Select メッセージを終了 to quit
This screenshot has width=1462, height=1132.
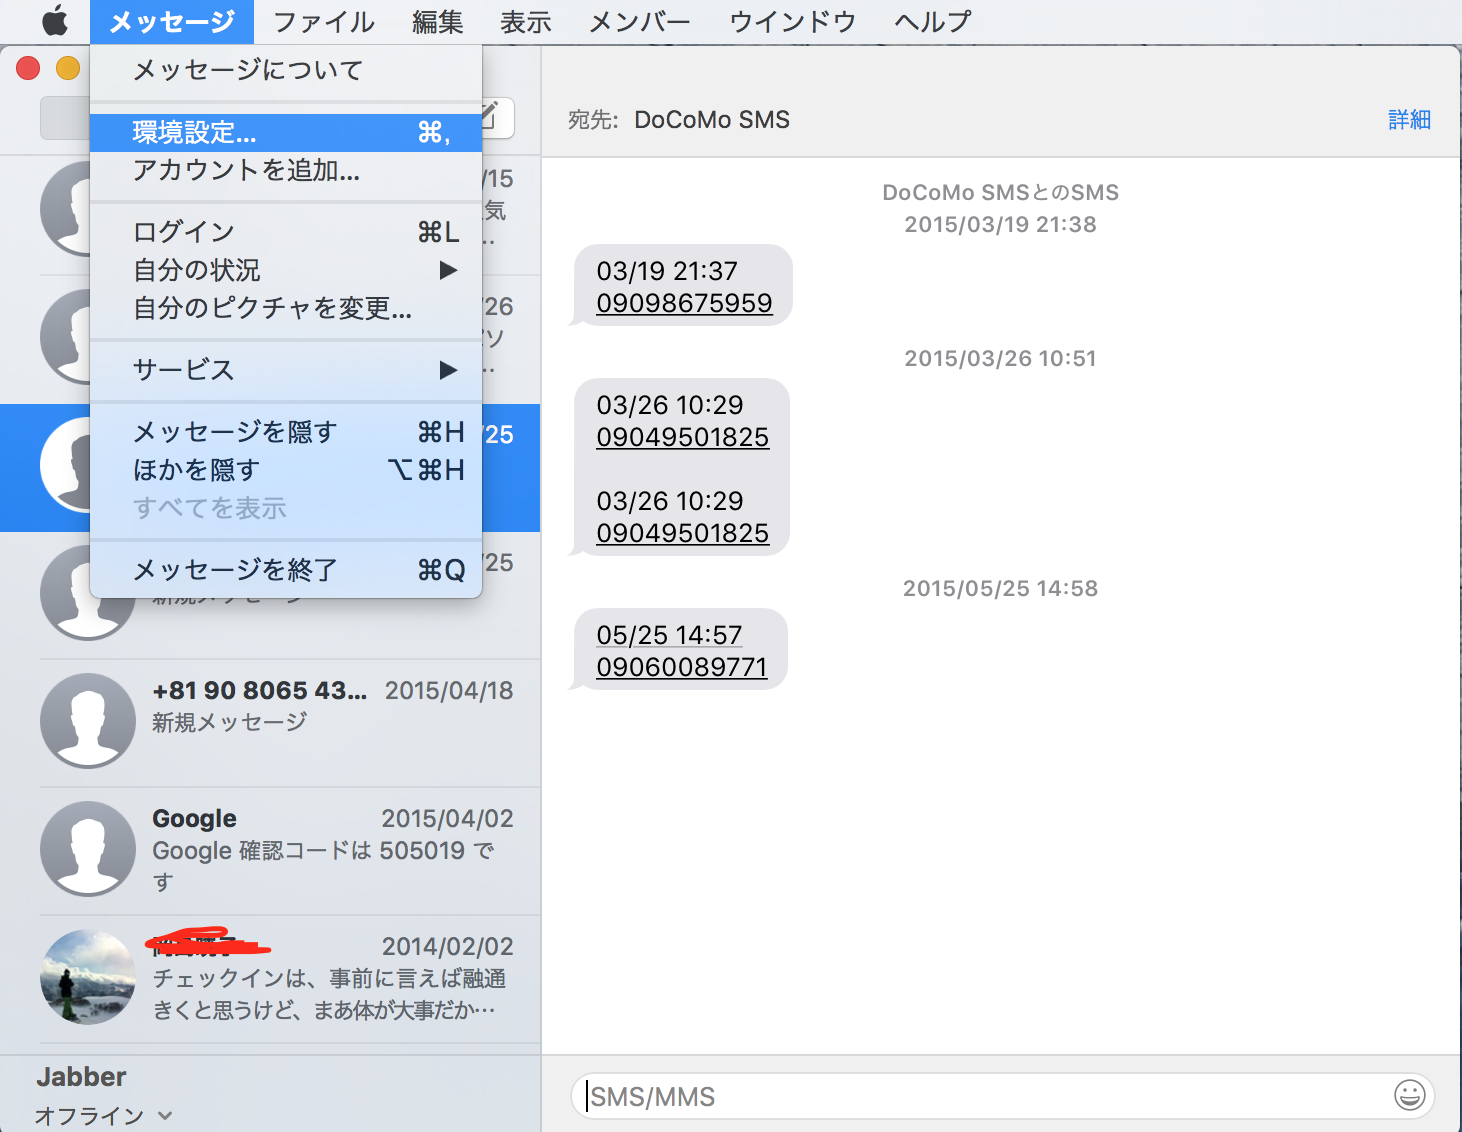coord(286,570)
